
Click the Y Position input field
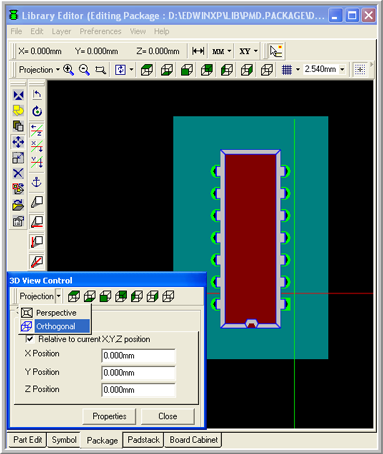click(x=138, y=372)
